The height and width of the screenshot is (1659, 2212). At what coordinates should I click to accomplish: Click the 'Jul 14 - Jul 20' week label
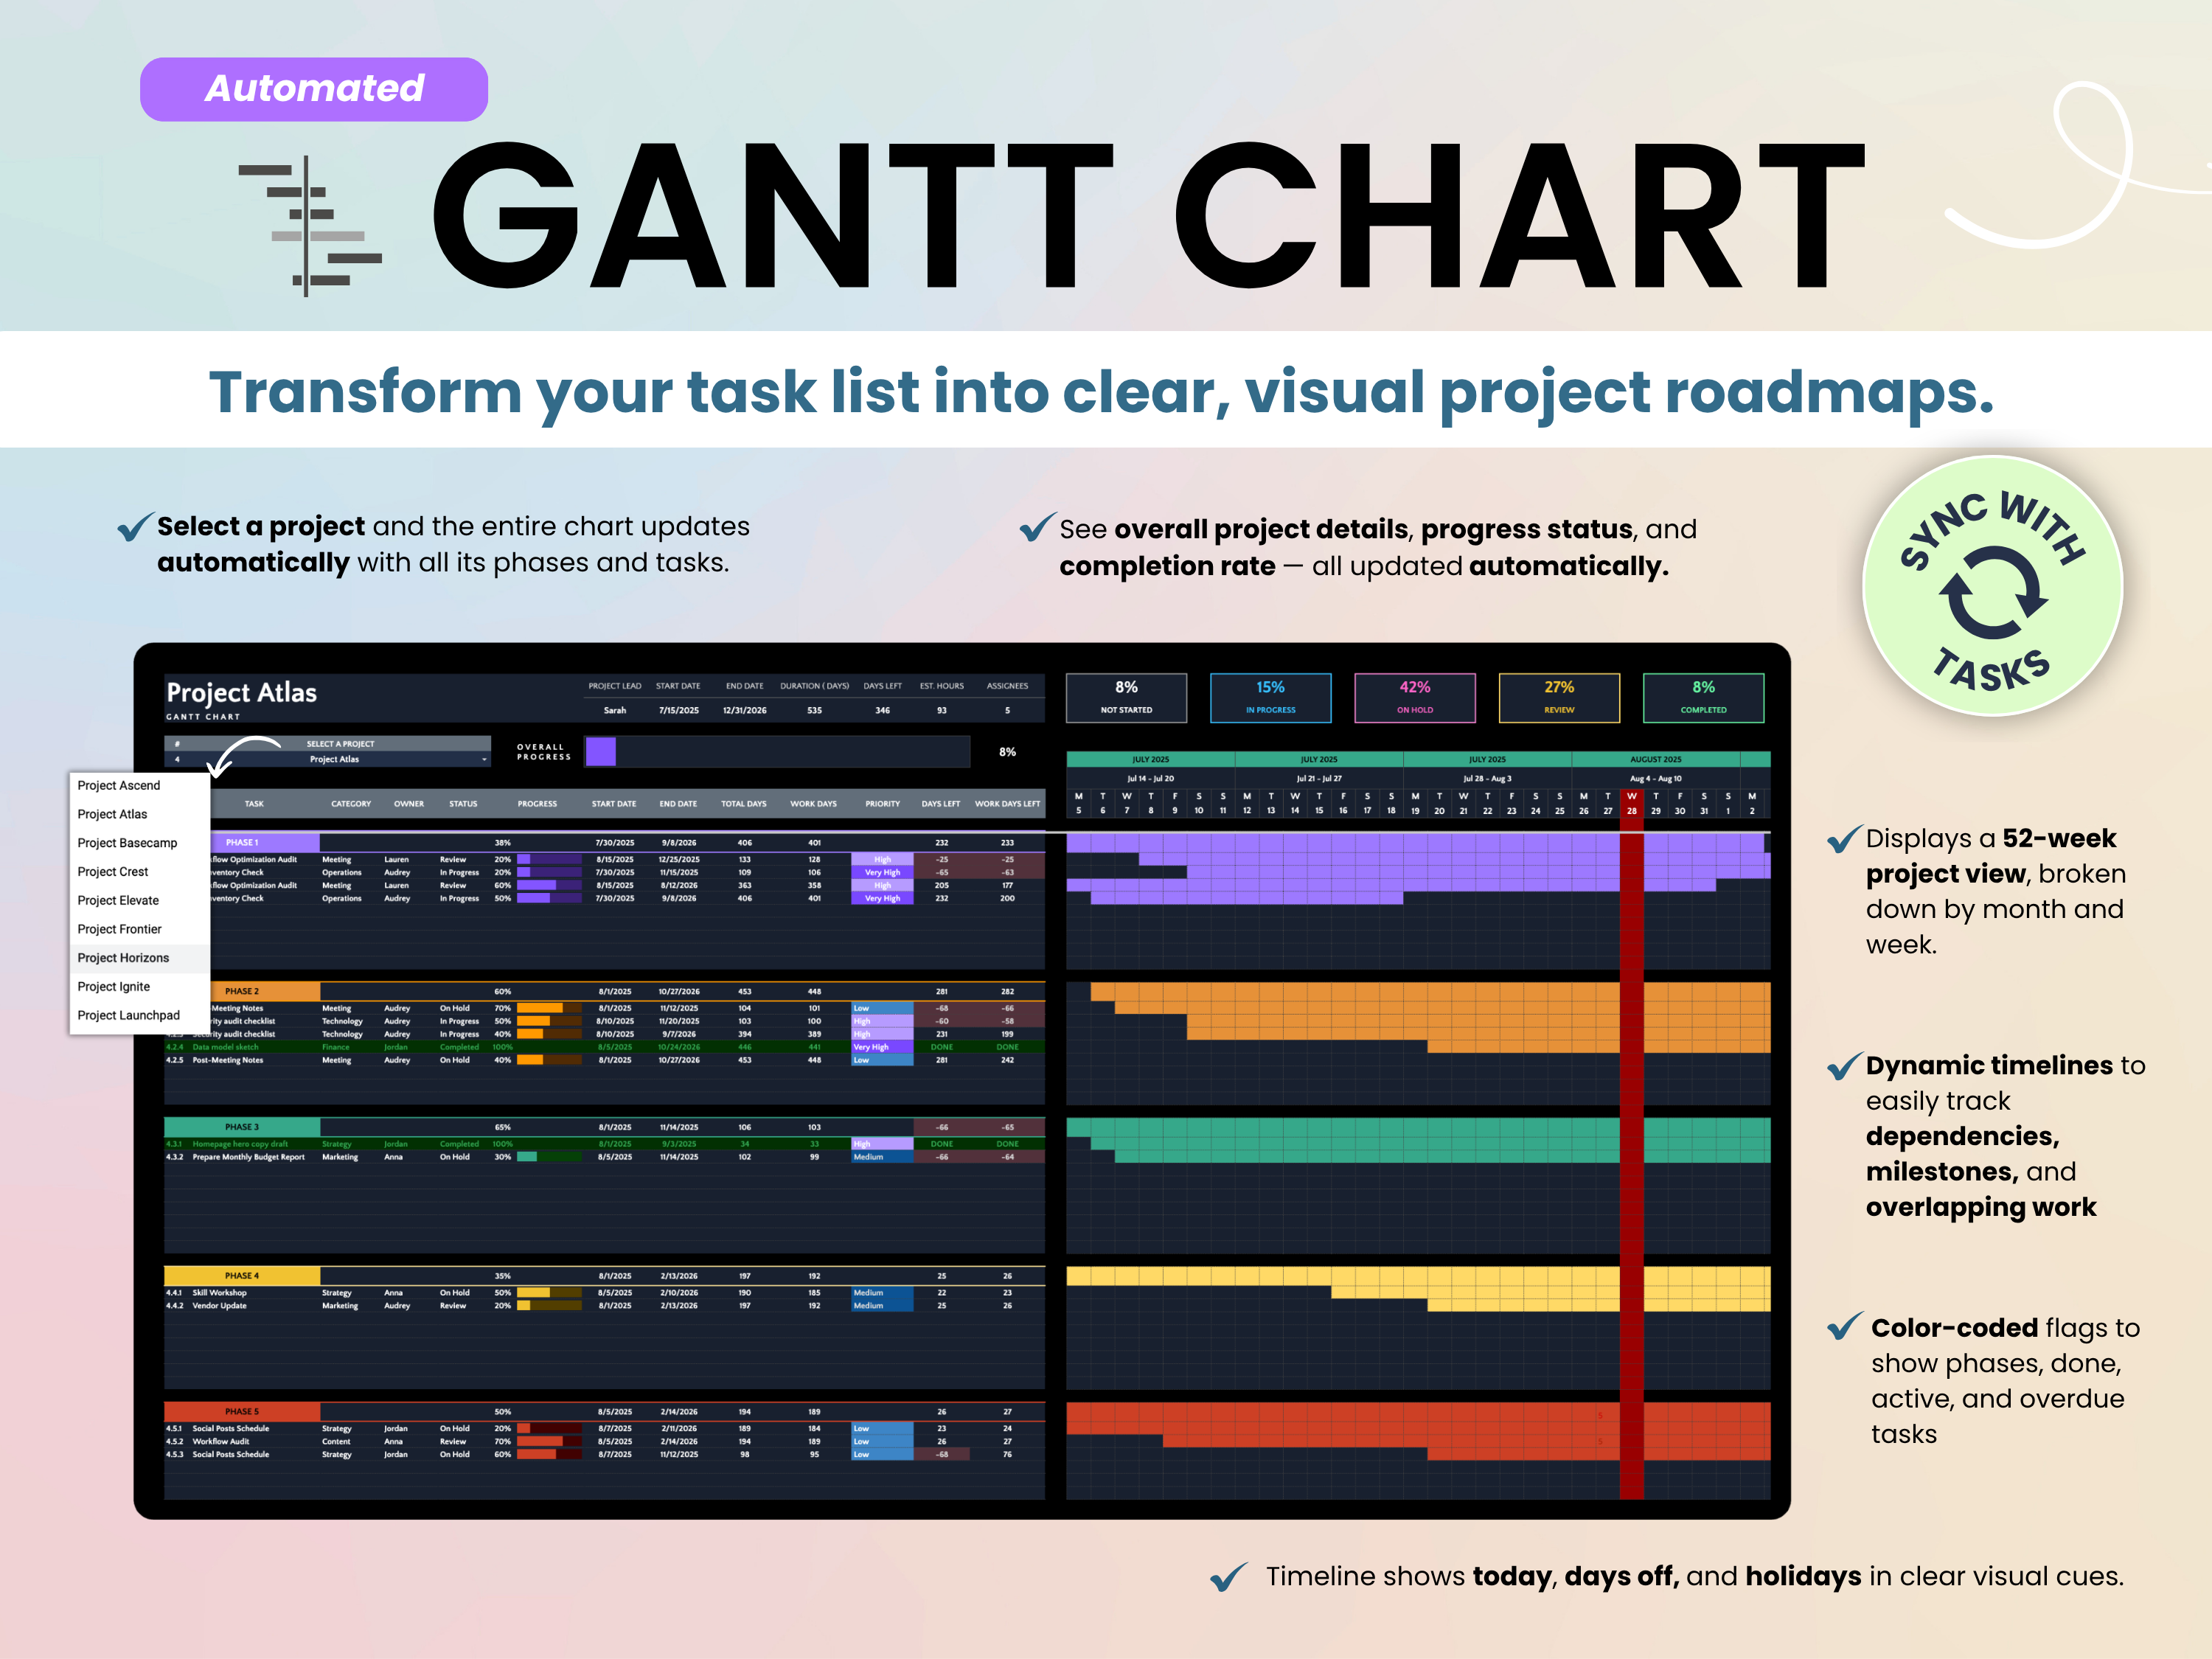(1150, 778)
